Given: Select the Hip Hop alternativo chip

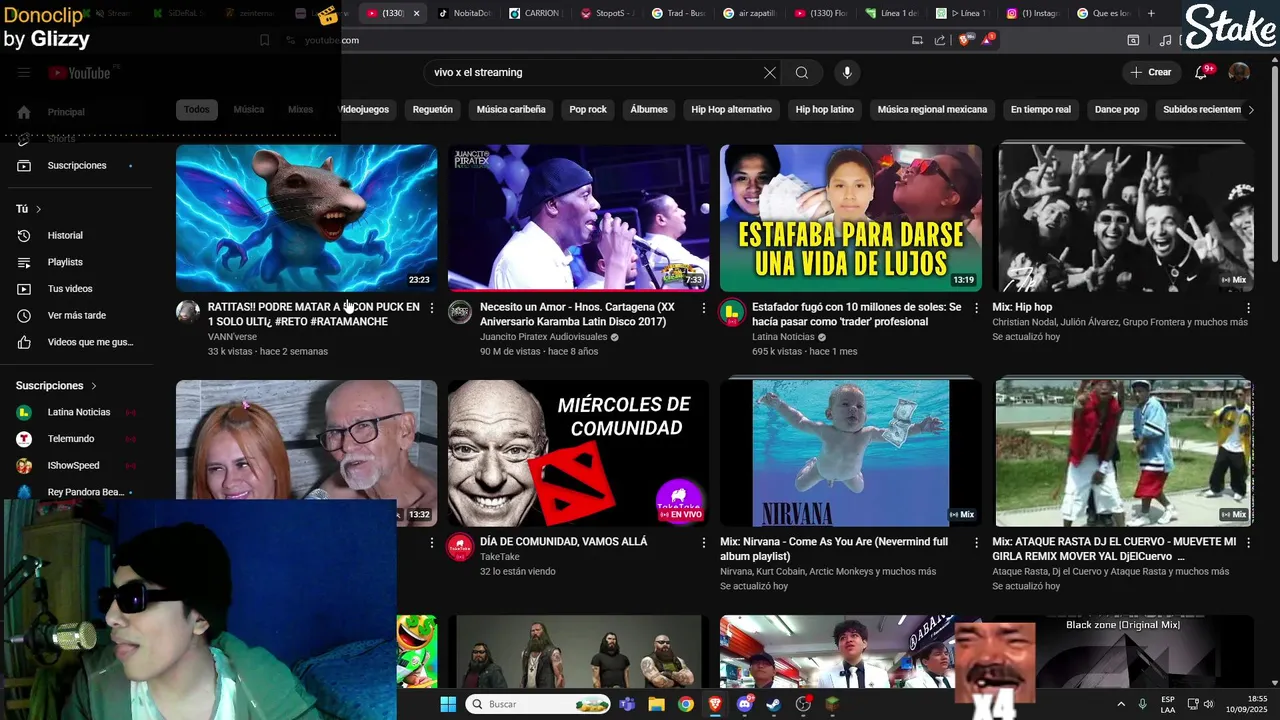Looking at the screenshot, I should tap(732, 109).
